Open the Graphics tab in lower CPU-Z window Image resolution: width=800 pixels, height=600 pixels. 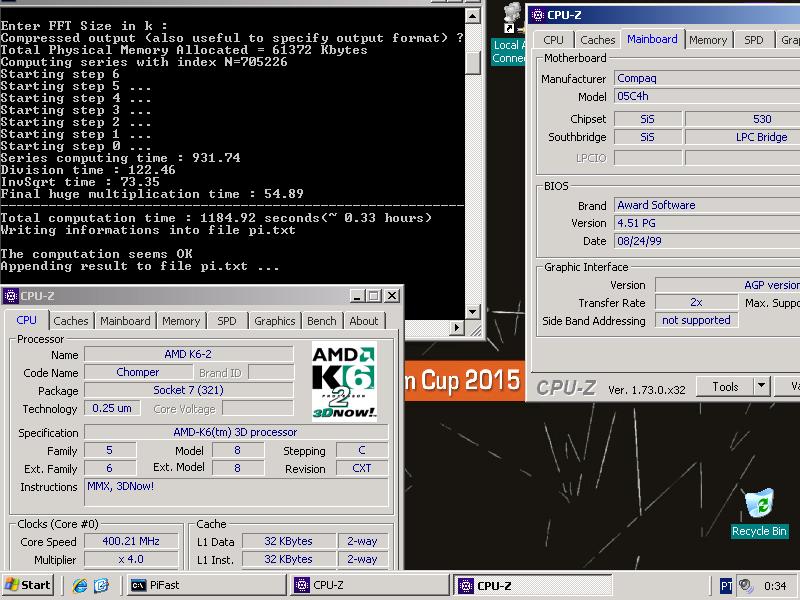(x=274, y=321)
